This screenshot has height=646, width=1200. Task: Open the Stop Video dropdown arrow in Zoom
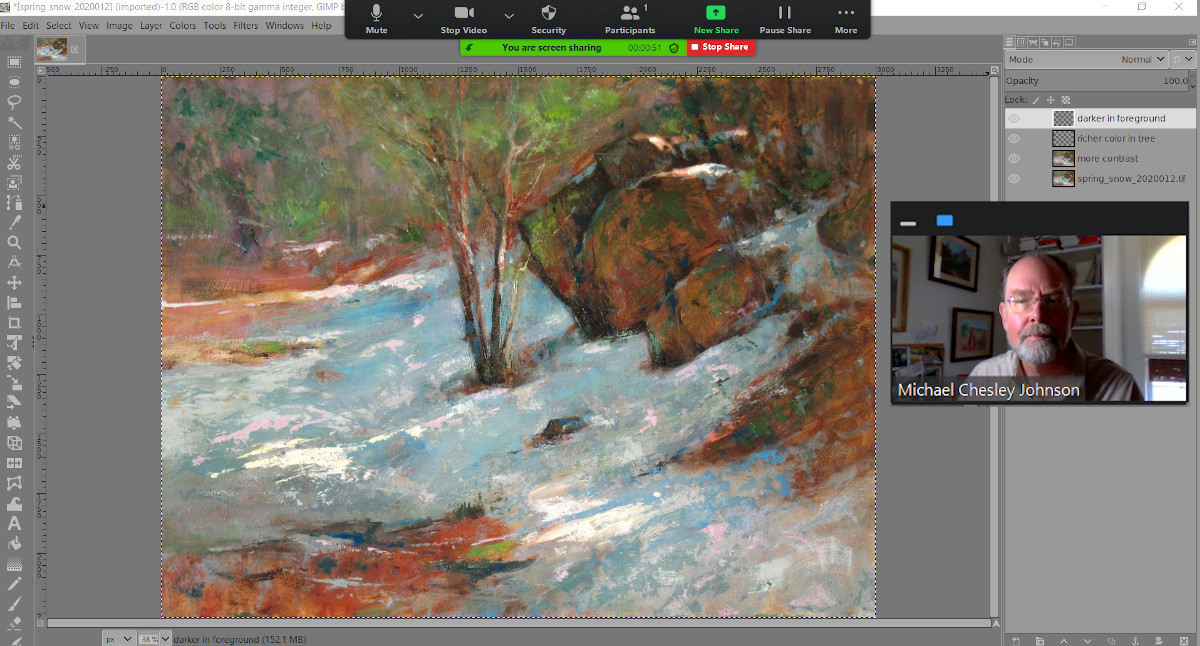tap(508, 16)
